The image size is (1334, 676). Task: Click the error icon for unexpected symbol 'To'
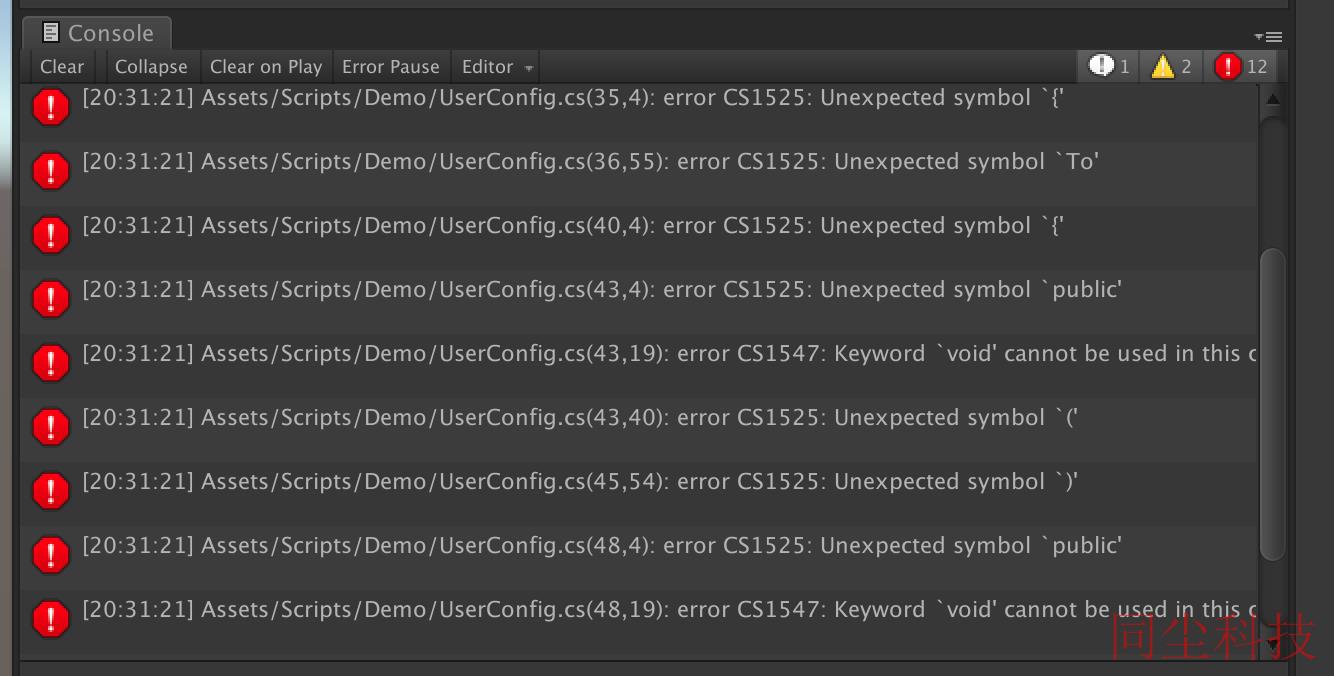coord(51,171)
